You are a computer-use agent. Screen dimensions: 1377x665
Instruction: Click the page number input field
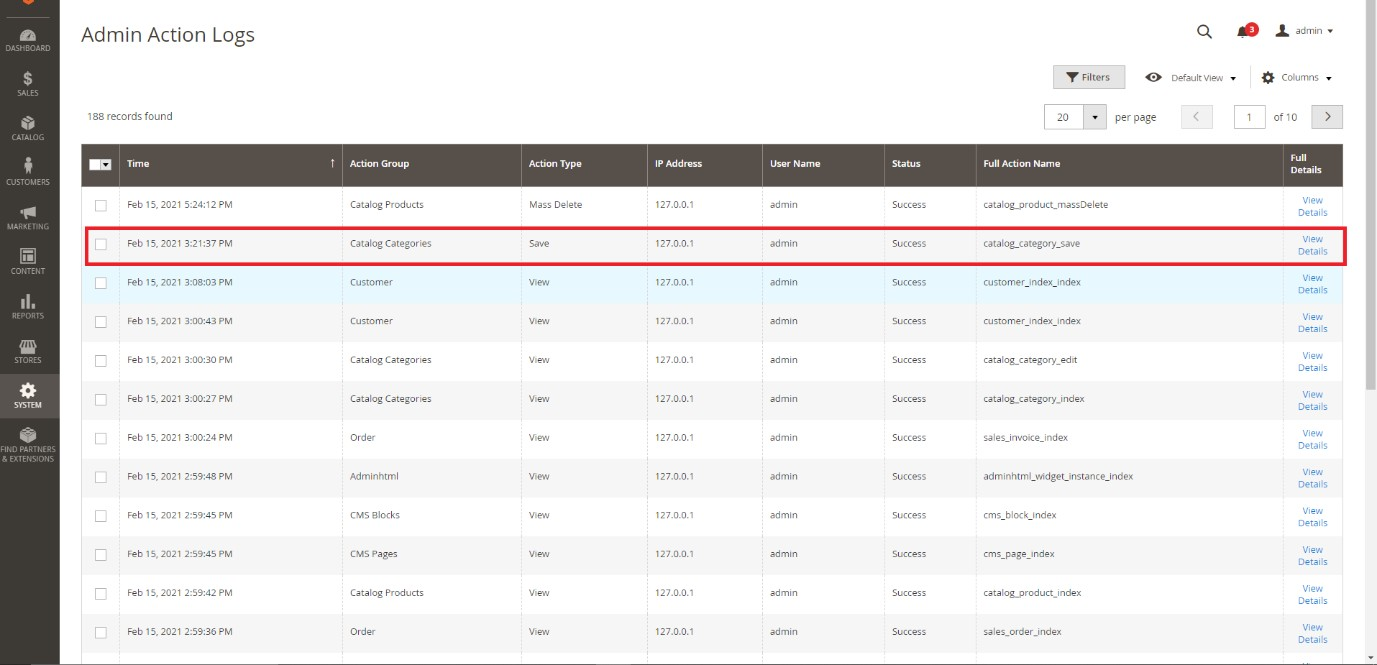point(1249,117)
